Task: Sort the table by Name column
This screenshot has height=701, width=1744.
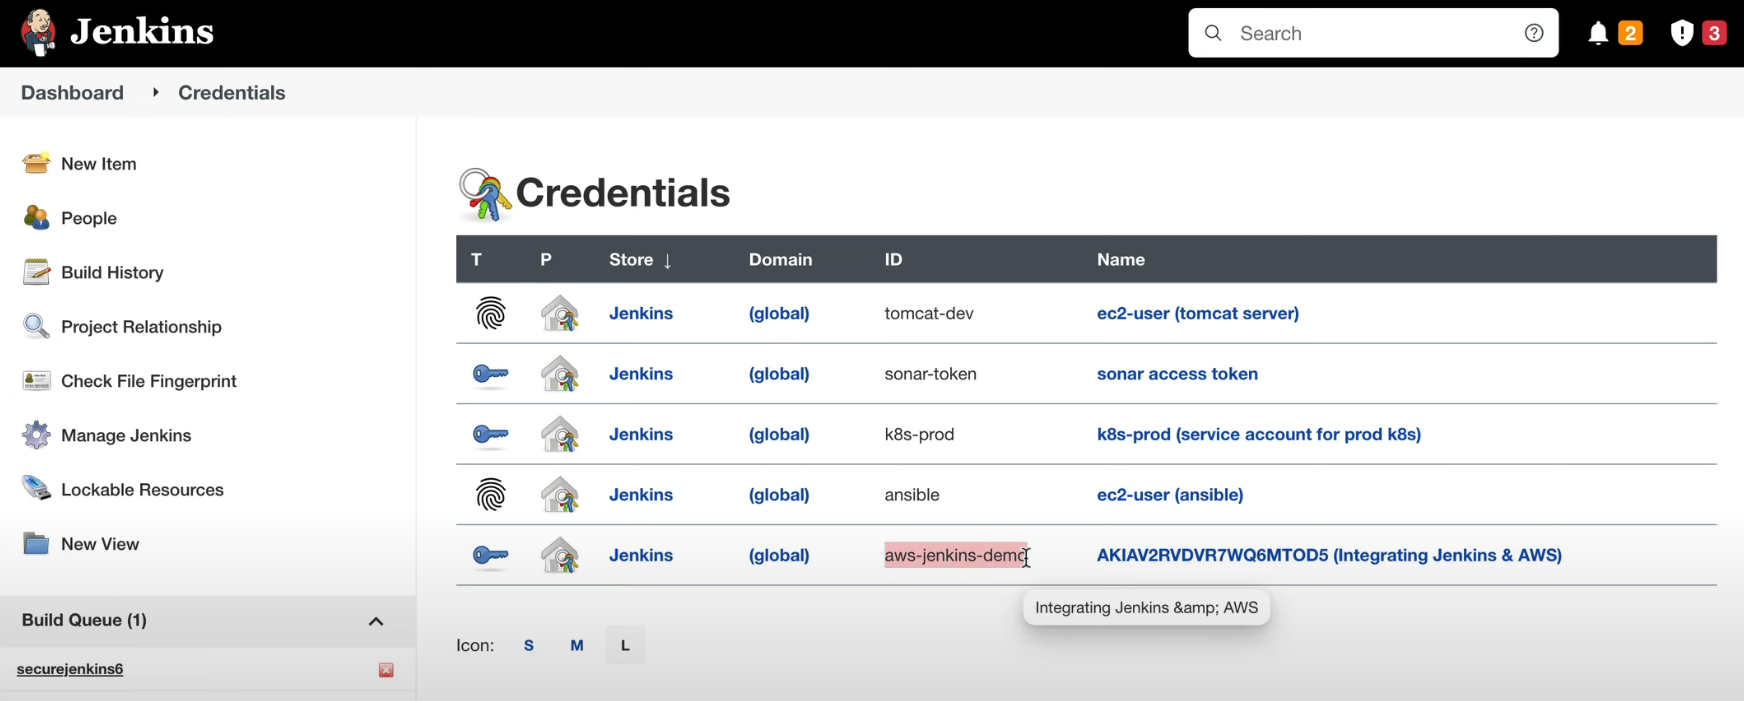Action: [1120, 259]
